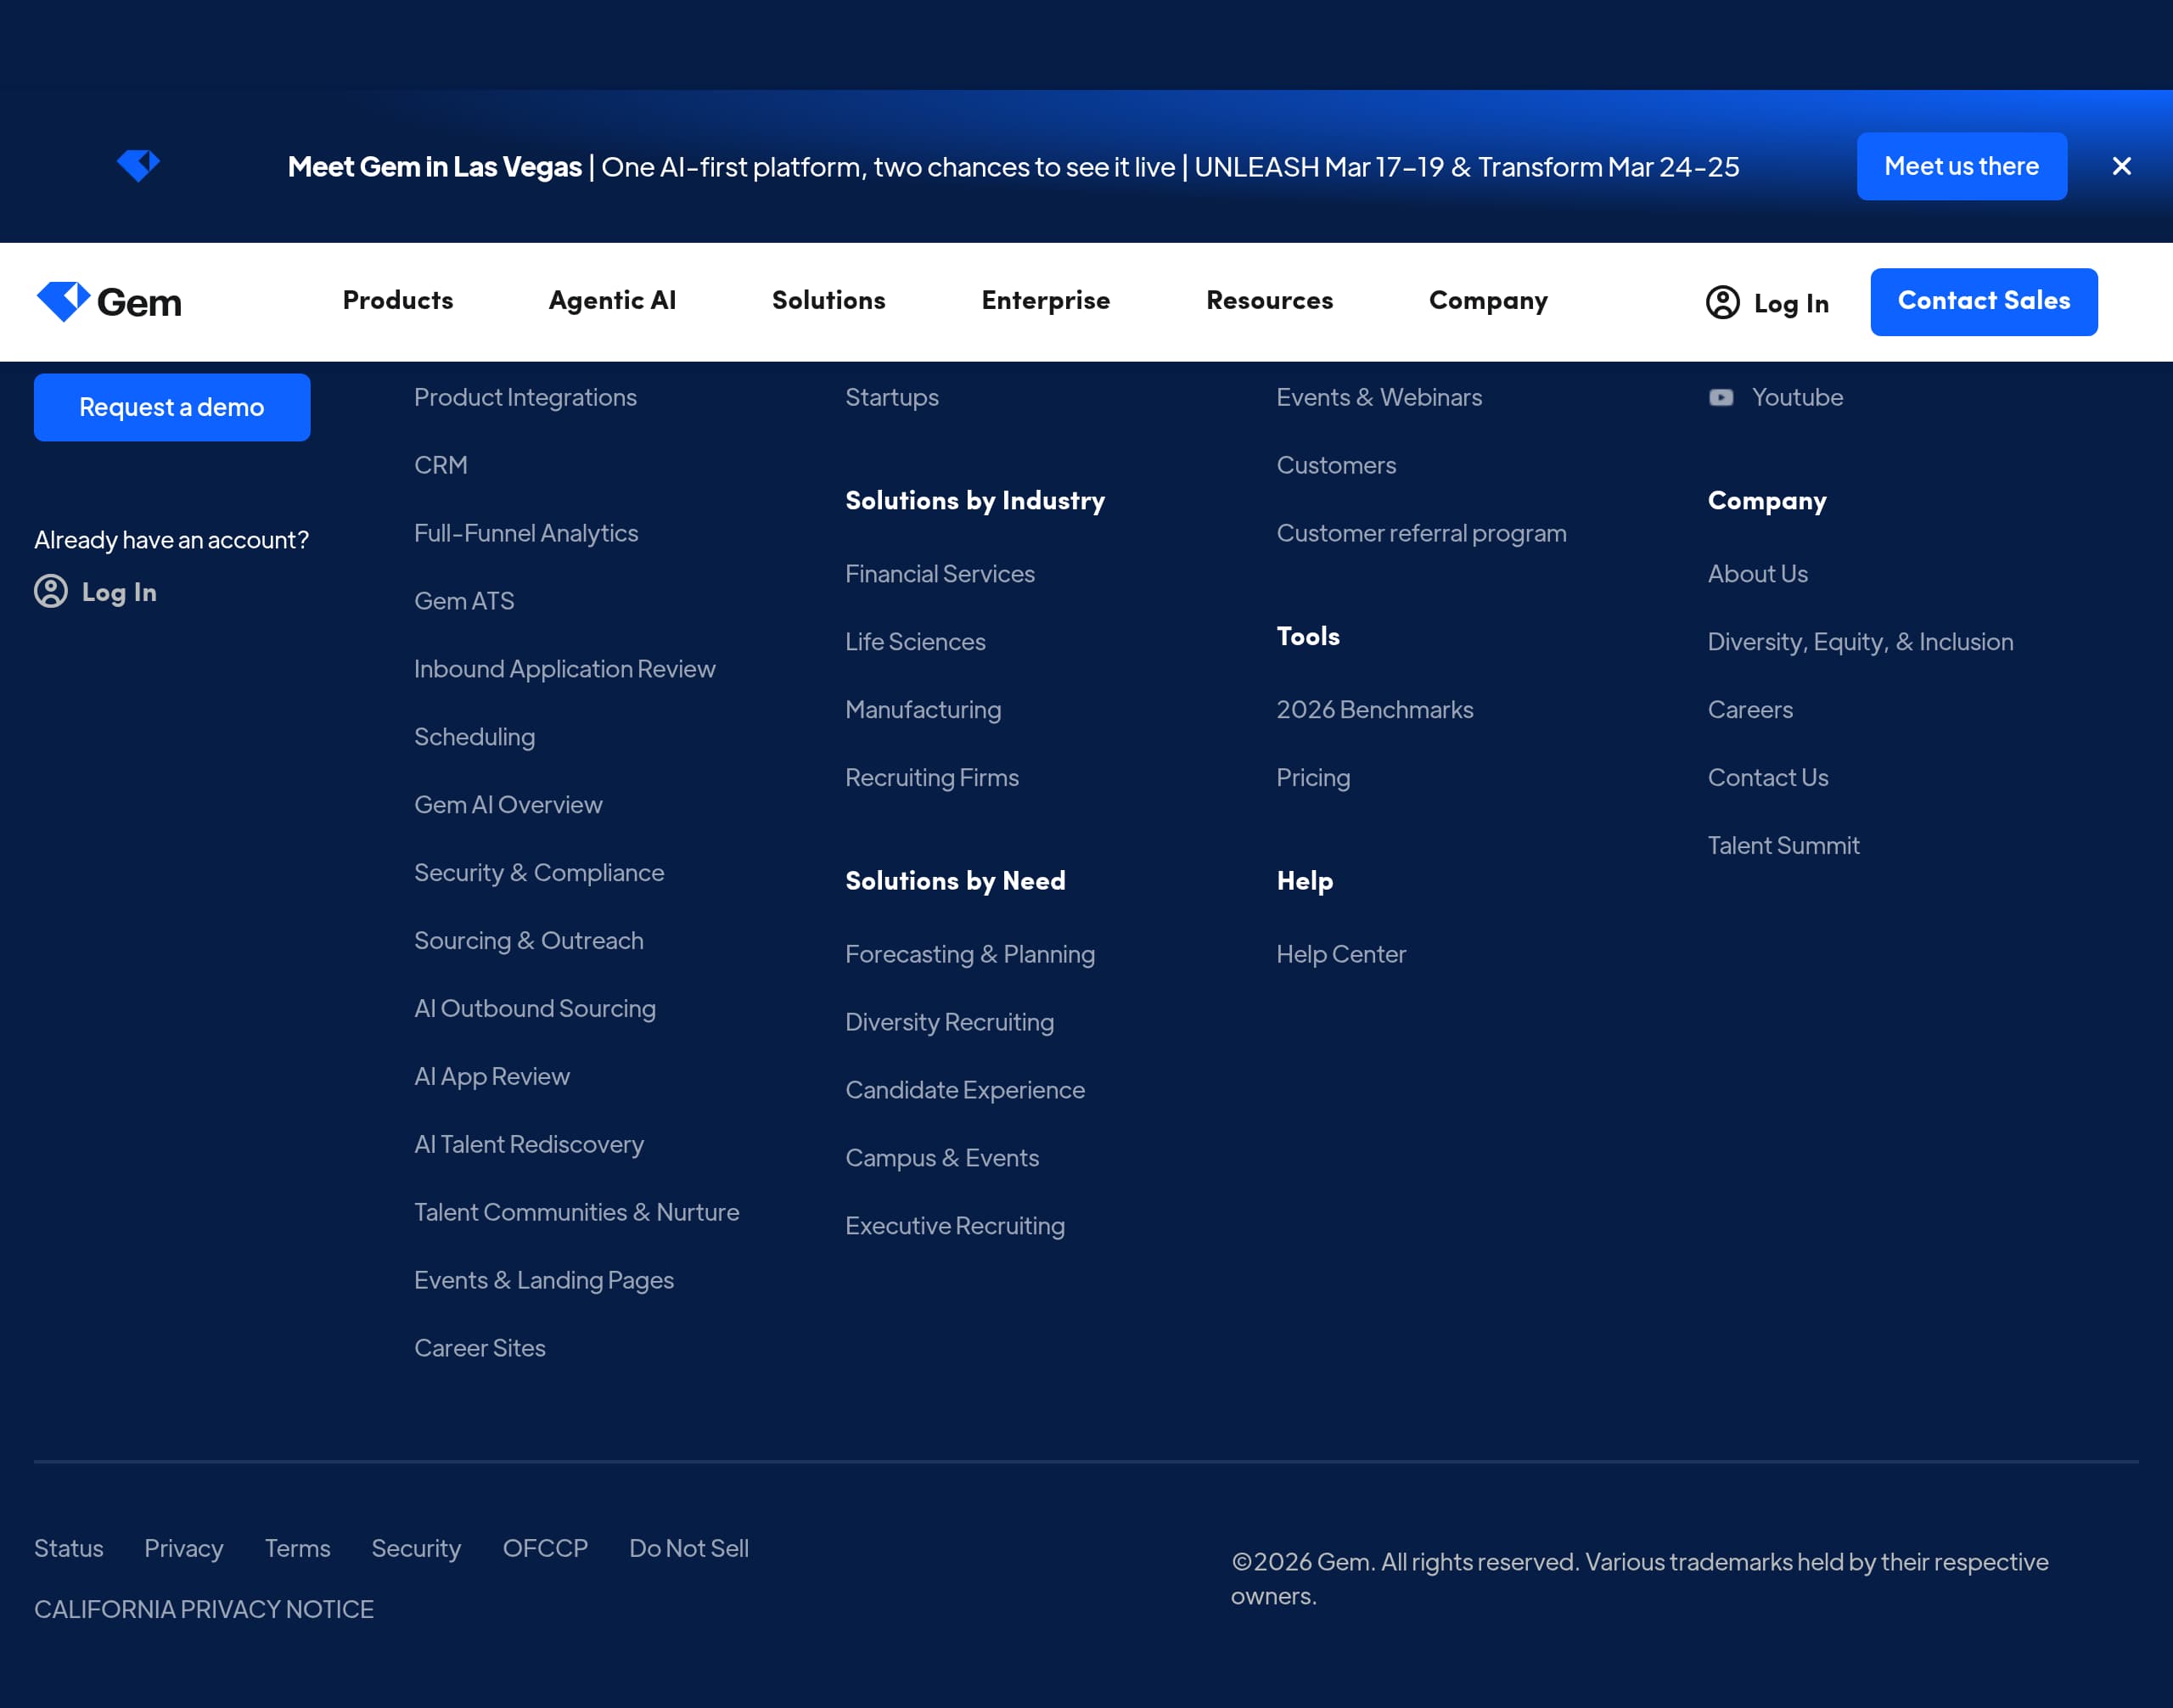2173x1708 pixels.
Task: Select Agentic AI in the navigation bar
Action: pyautogui.click(x=611, y=301)
